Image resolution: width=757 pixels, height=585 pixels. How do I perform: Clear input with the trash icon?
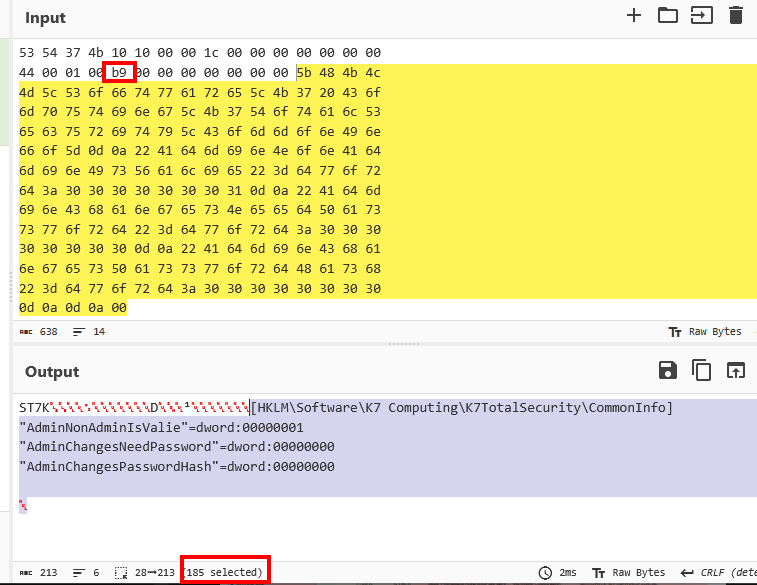coord(736,15)
